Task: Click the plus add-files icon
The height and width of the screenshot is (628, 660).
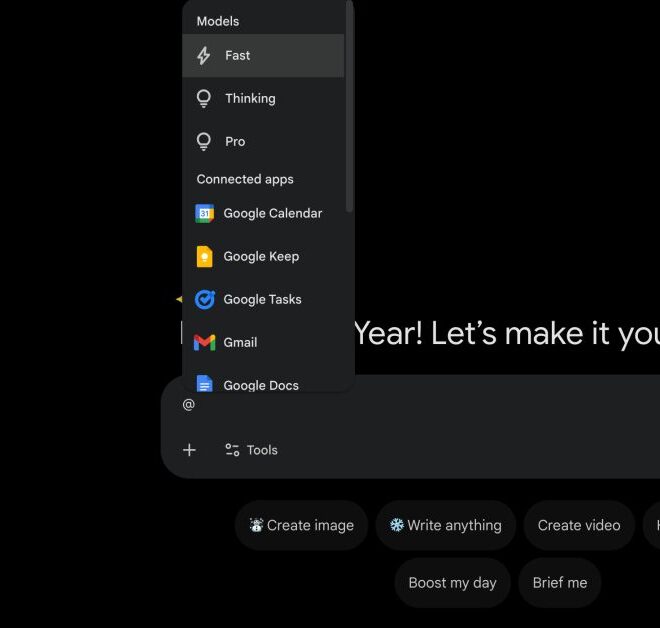Action: [189, 450]
